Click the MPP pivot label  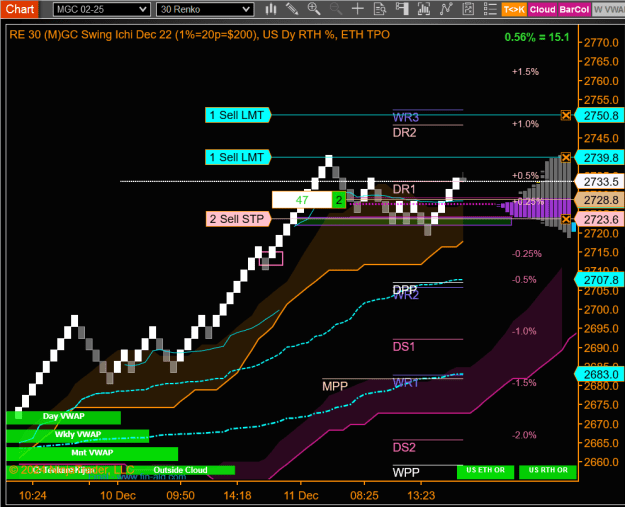pos(335,386)
